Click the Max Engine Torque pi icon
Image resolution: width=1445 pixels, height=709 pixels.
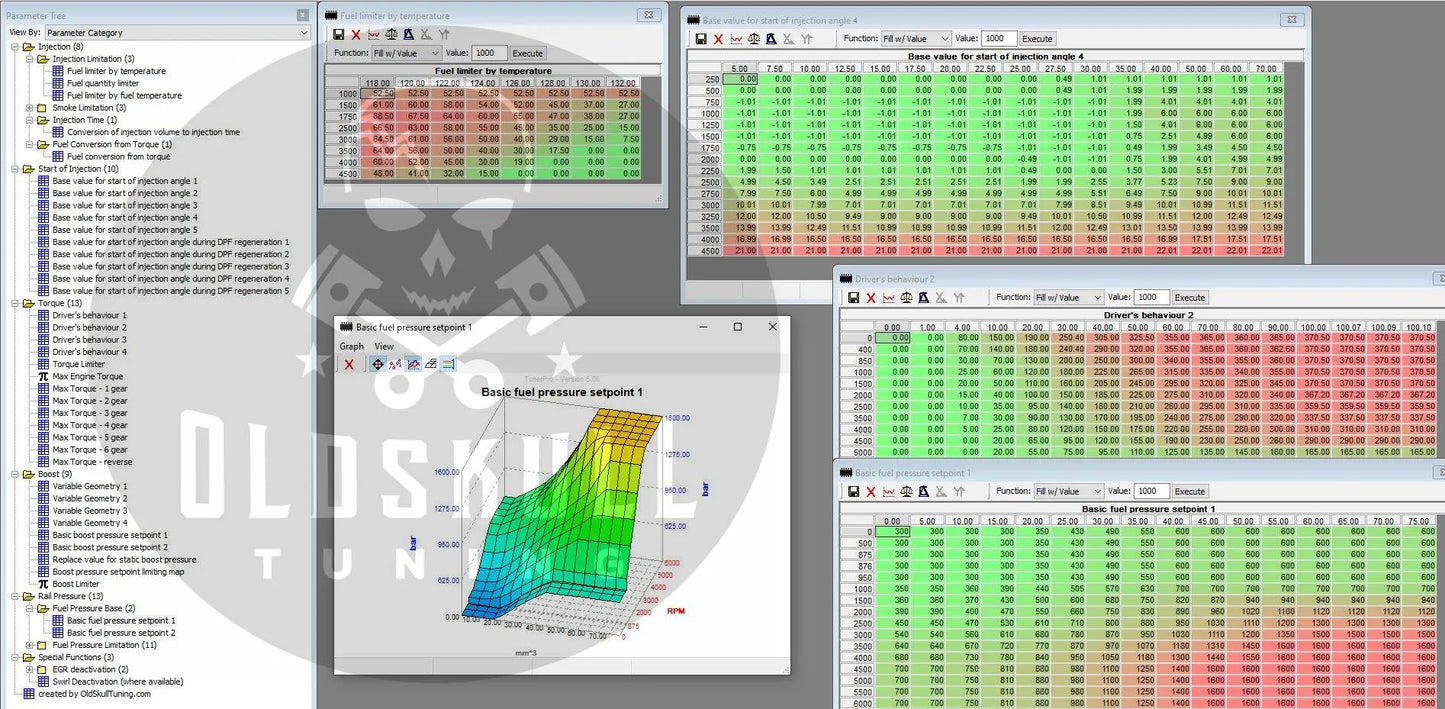coord(43,377)
